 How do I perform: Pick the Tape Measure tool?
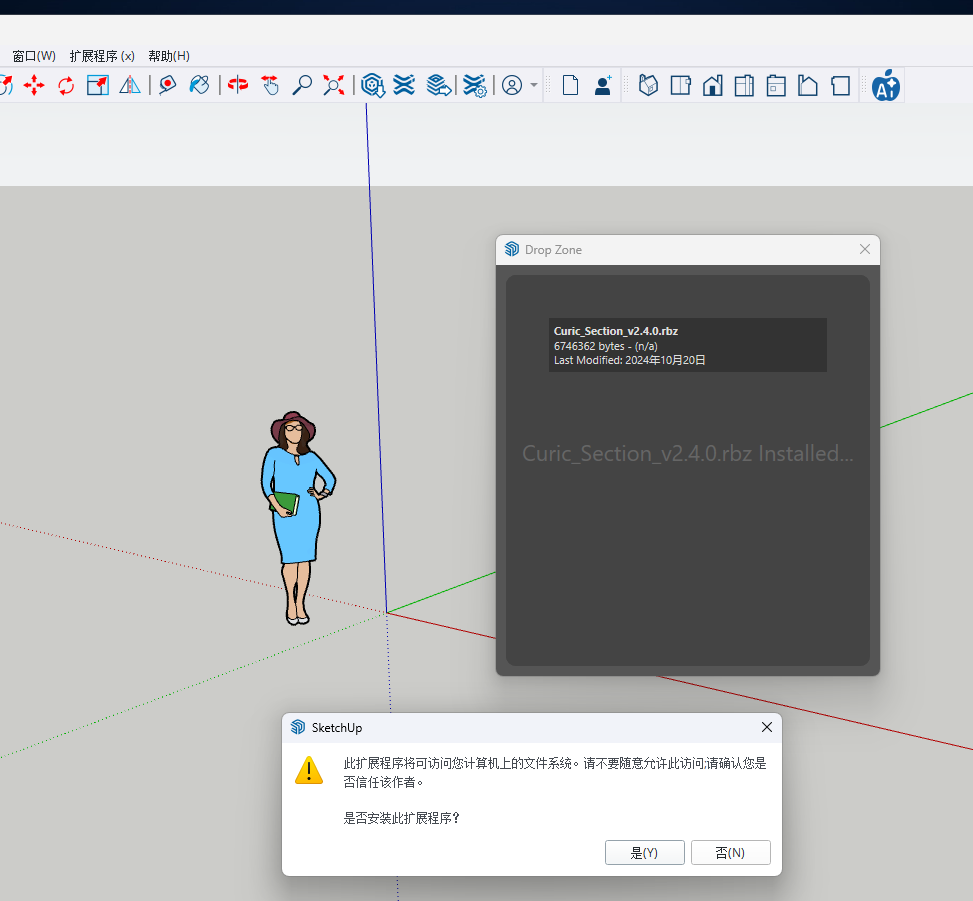[167, 85]
